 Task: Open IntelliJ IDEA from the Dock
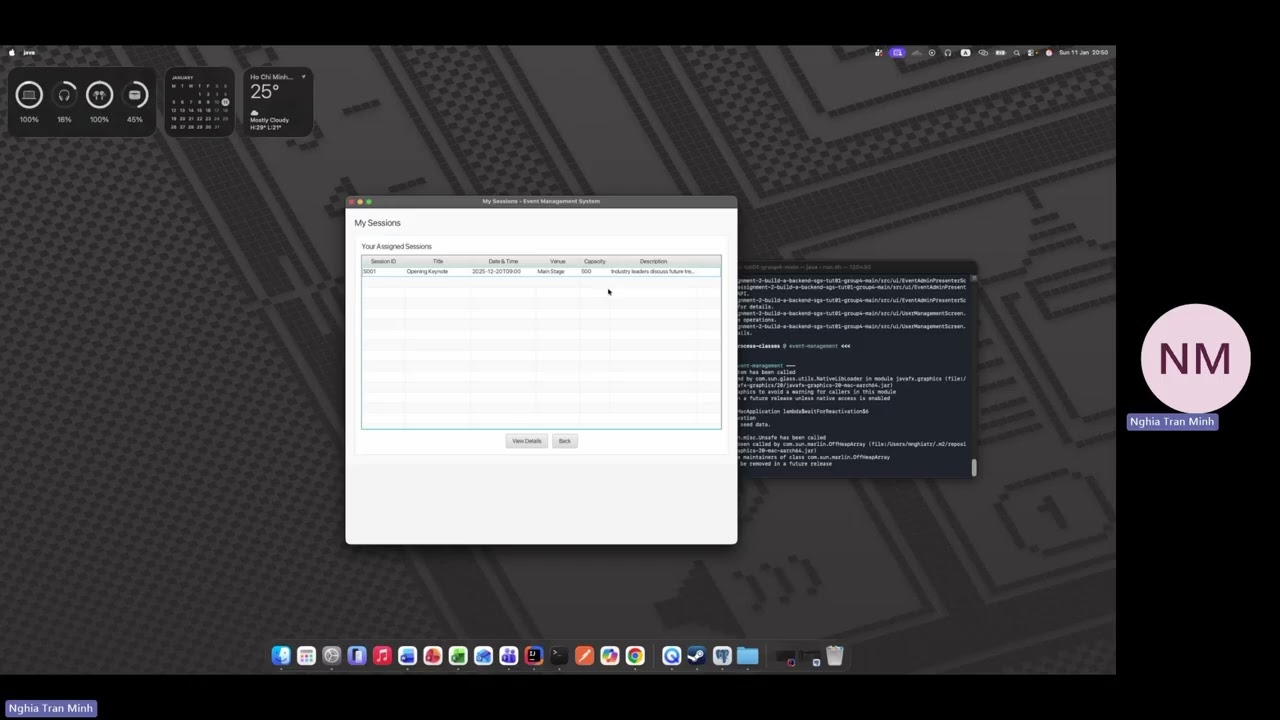pos(534,656)
